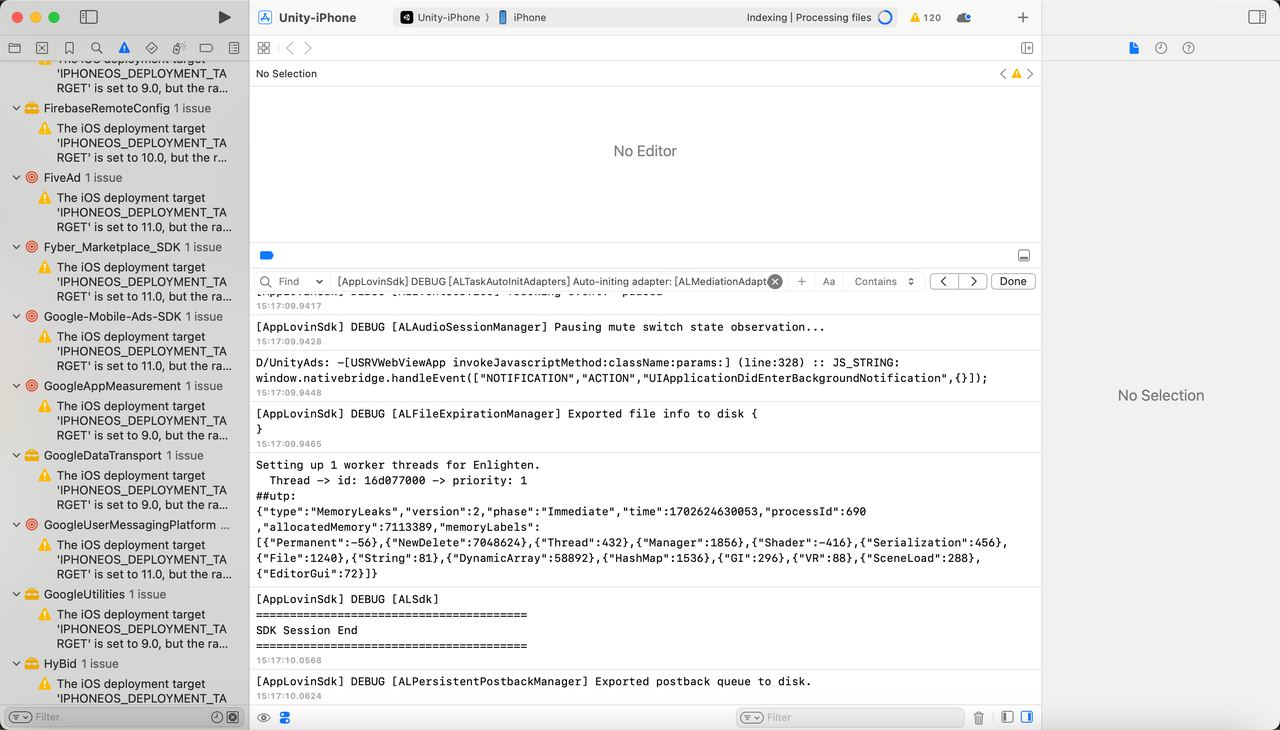Add a new editor tab with plus
1280x730 pixels.
tap(1023, 17)
